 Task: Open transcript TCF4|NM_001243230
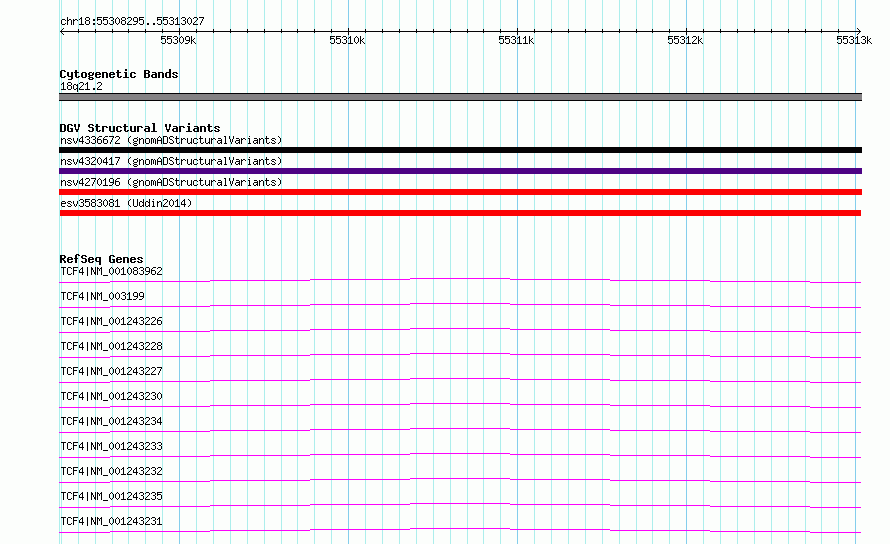click(111, 396)
